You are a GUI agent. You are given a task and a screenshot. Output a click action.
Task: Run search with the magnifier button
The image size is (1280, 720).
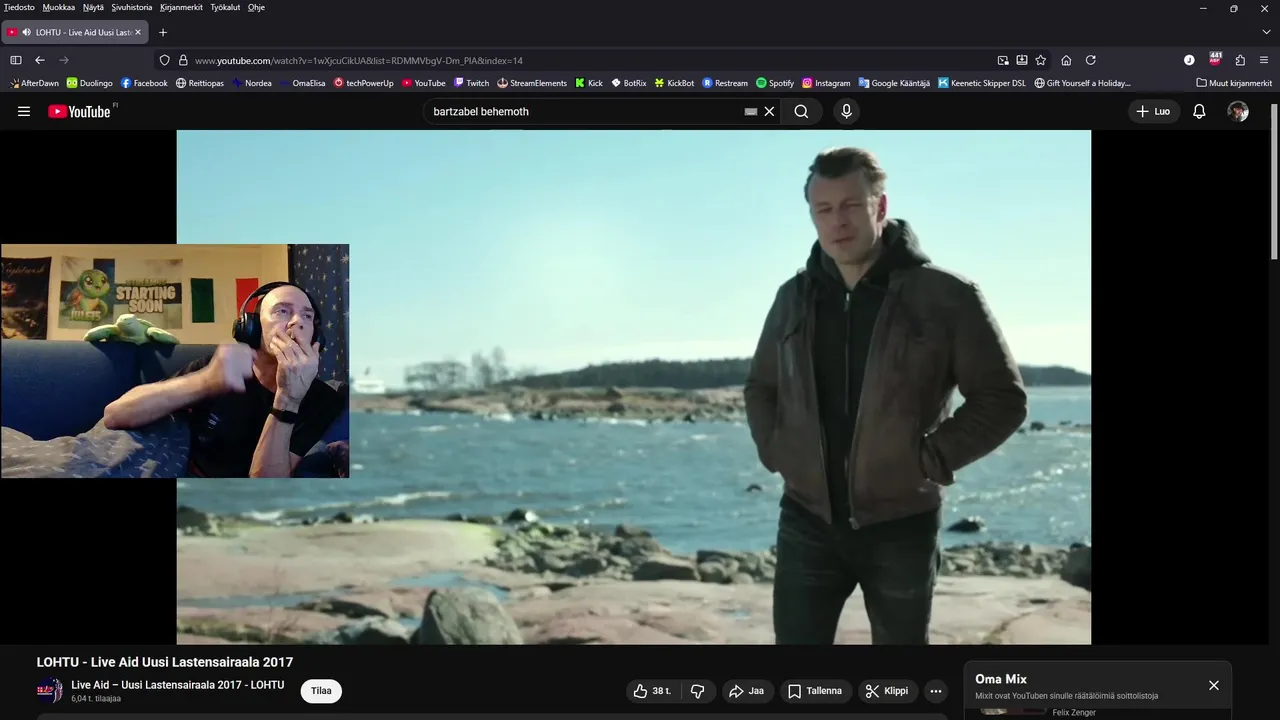(801, 111)
